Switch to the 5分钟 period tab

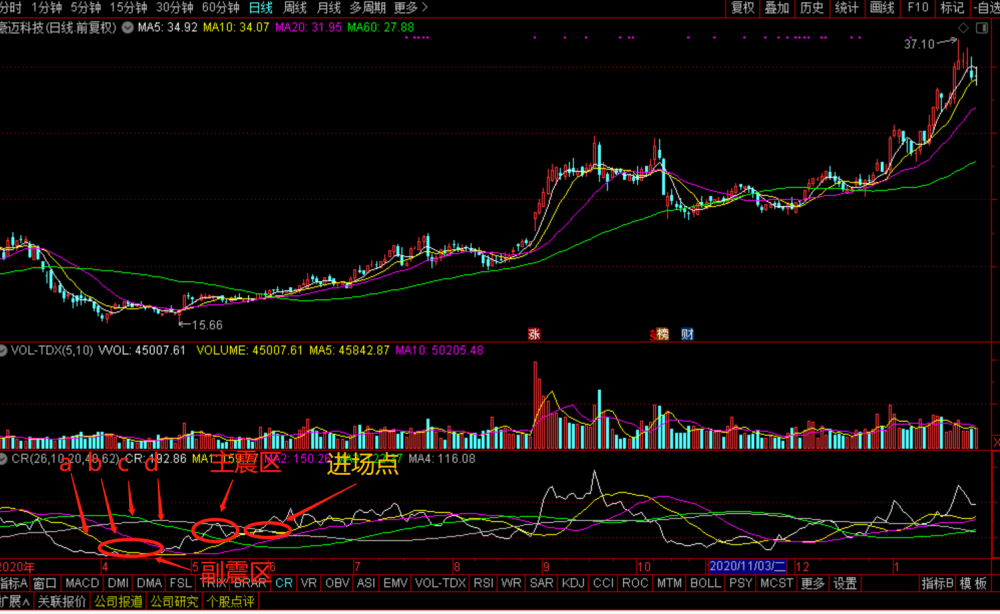pos(85,8)
